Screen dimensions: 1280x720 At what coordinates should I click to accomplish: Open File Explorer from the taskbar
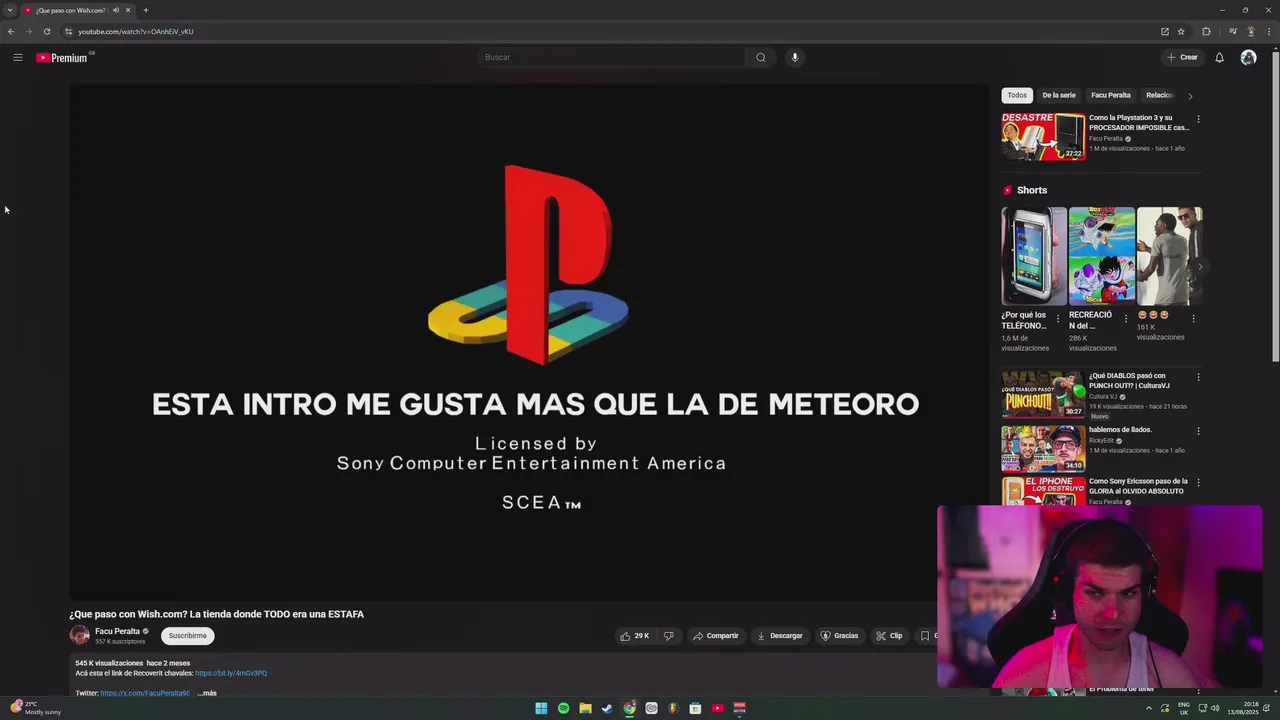(x=585, y=708)
